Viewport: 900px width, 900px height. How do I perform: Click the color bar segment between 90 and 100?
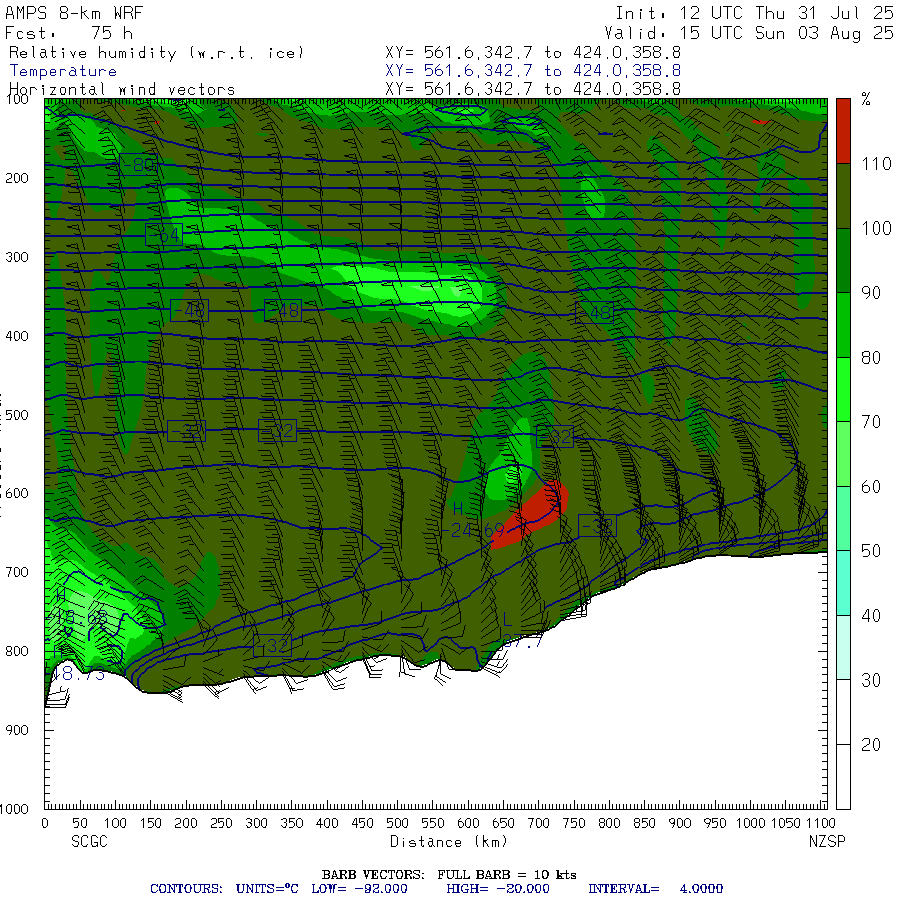click(x=843, y=261)
